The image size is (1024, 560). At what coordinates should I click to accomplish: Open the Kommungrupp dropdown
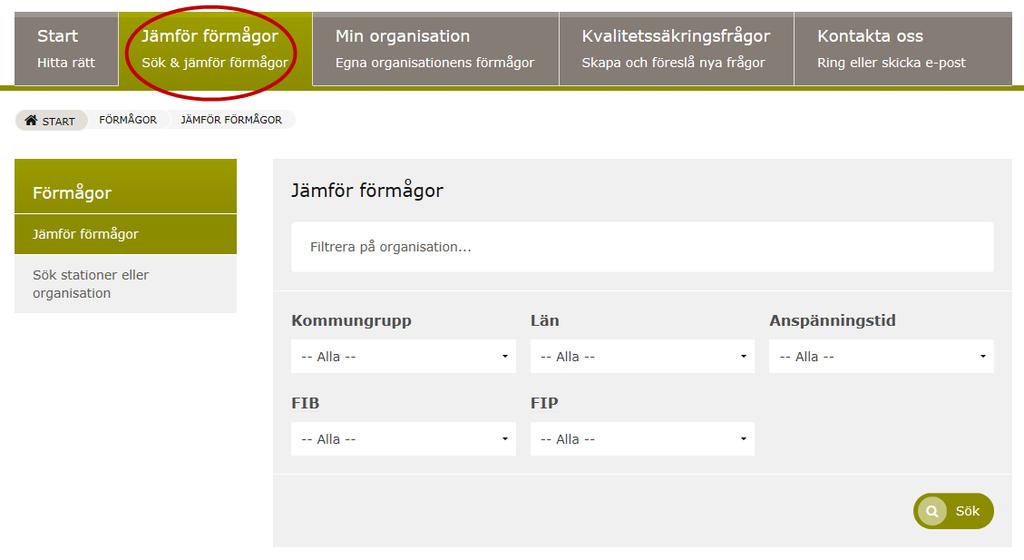[403, 356]
